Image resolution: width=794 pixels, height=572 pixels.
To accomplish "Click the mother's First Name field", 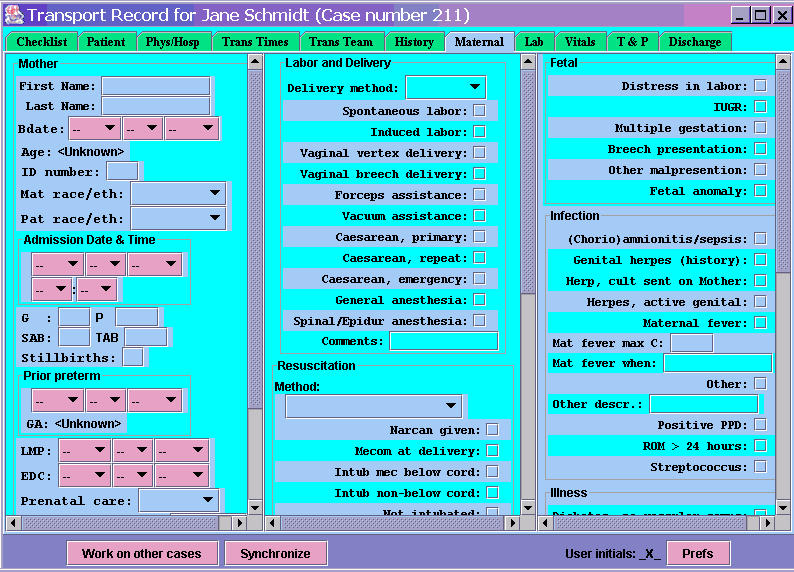I will 155,86.
